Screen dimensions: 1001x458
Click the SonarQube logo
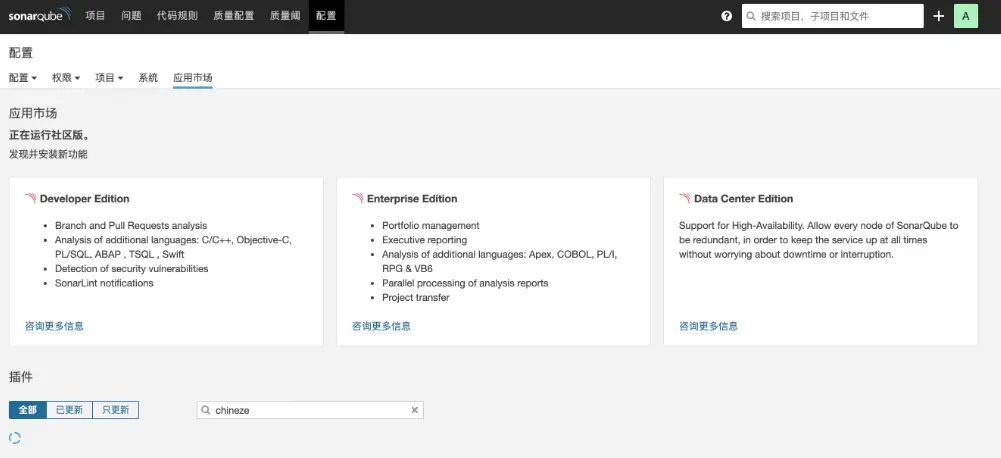(40, 15)
